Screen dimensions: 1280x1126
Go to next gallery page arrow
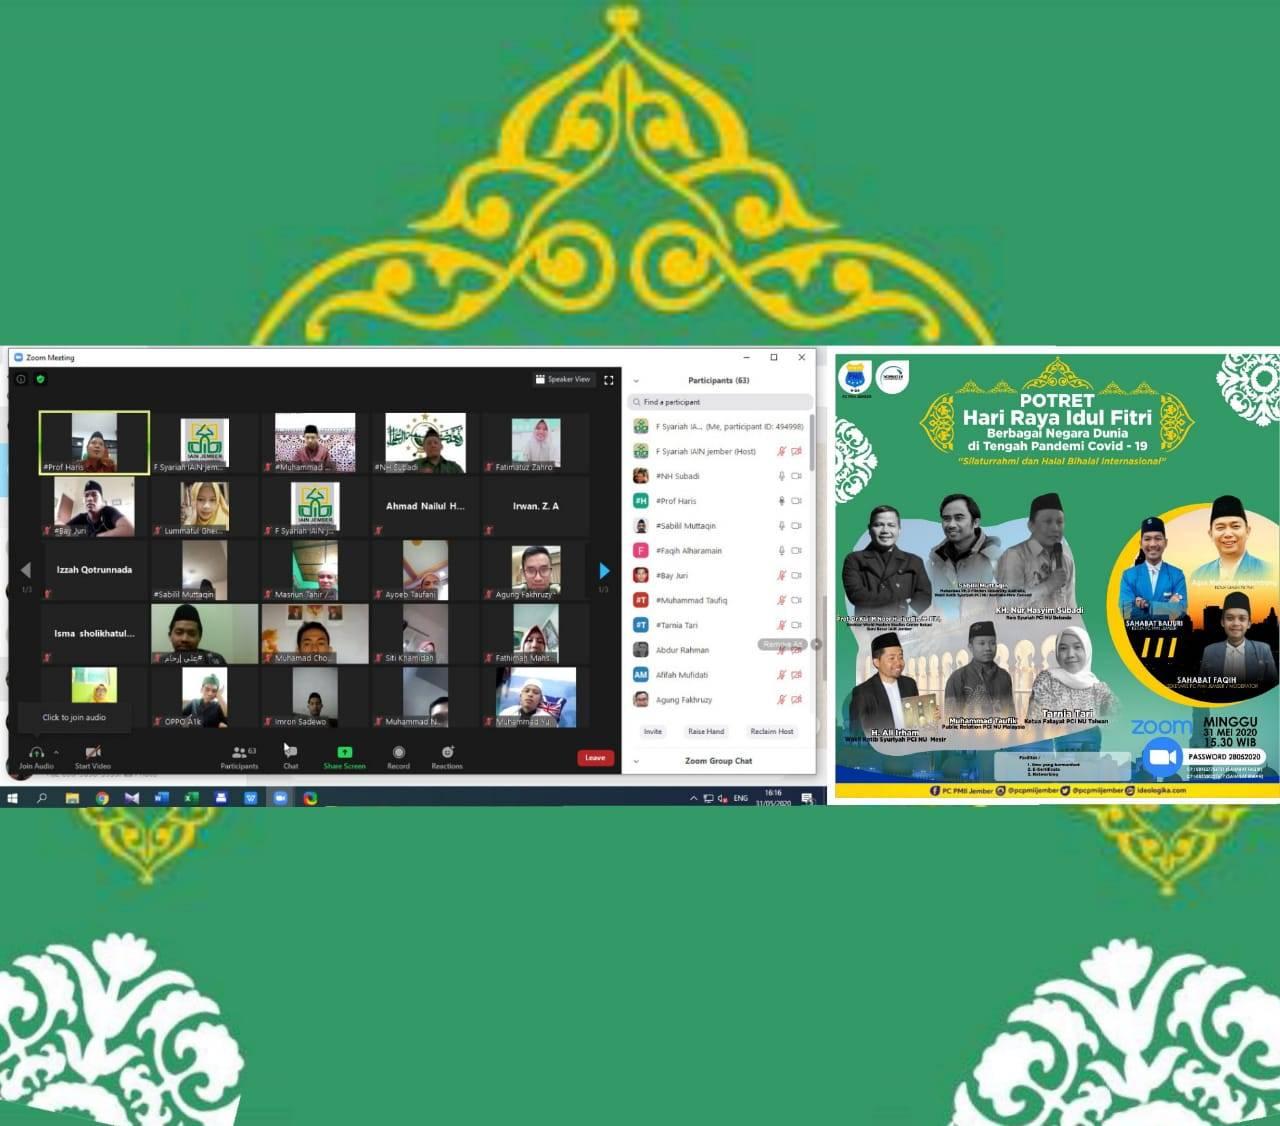604,571
